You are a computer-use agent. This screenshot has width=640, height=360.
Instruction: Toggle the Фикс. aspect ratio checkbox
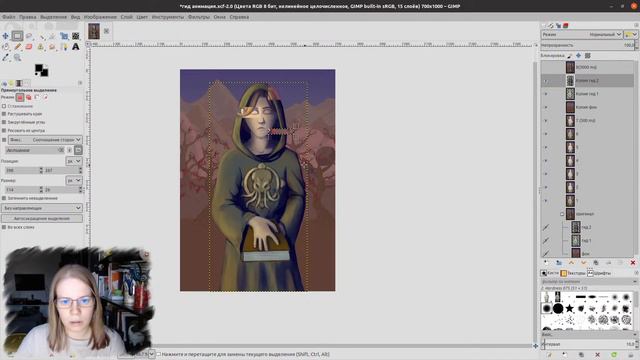point(4,140)
